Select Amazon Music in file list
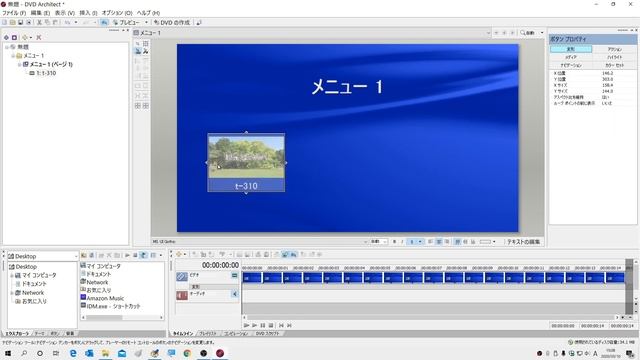Image resolution: width=640 pixels, height=360 pixels. (102, 298)
